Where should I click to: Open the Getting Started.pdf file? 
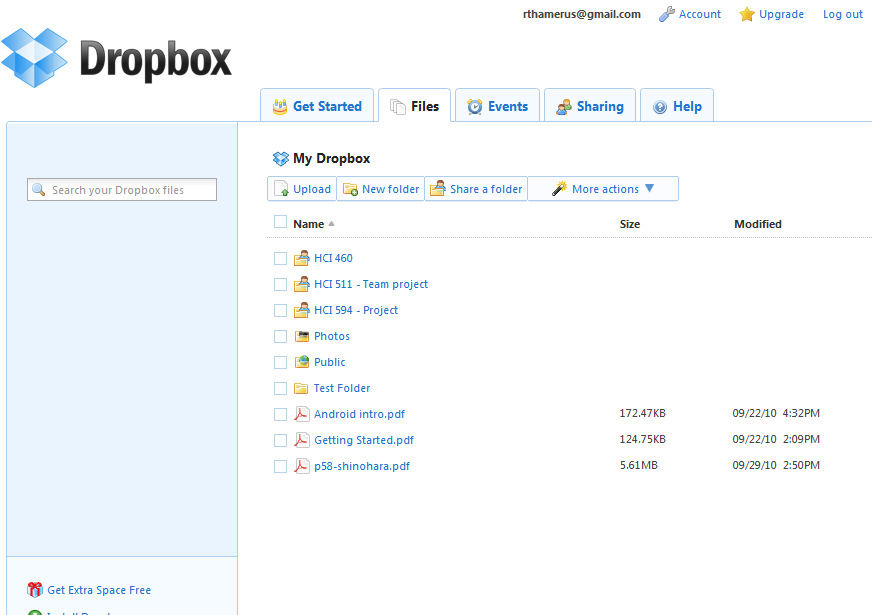point(364,440)
